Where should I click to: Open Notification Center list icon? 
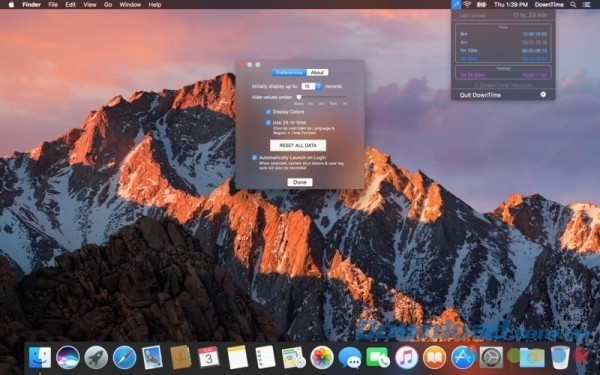pos(586,5)
